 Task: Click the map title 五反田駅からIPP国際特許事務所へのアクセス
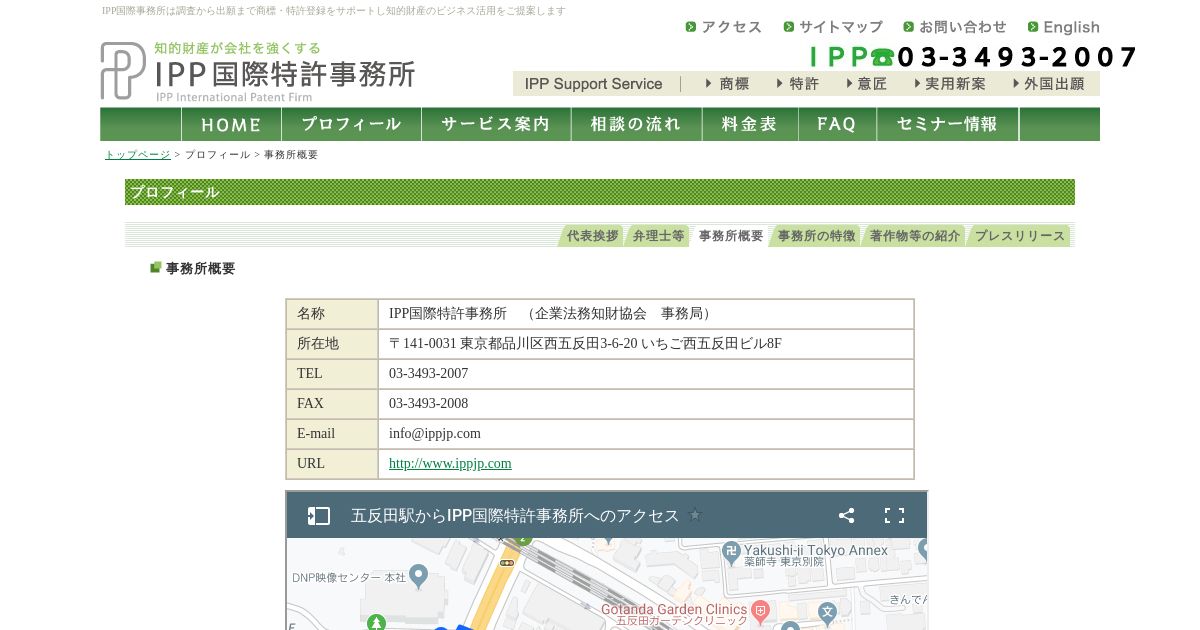coord(515,516)
